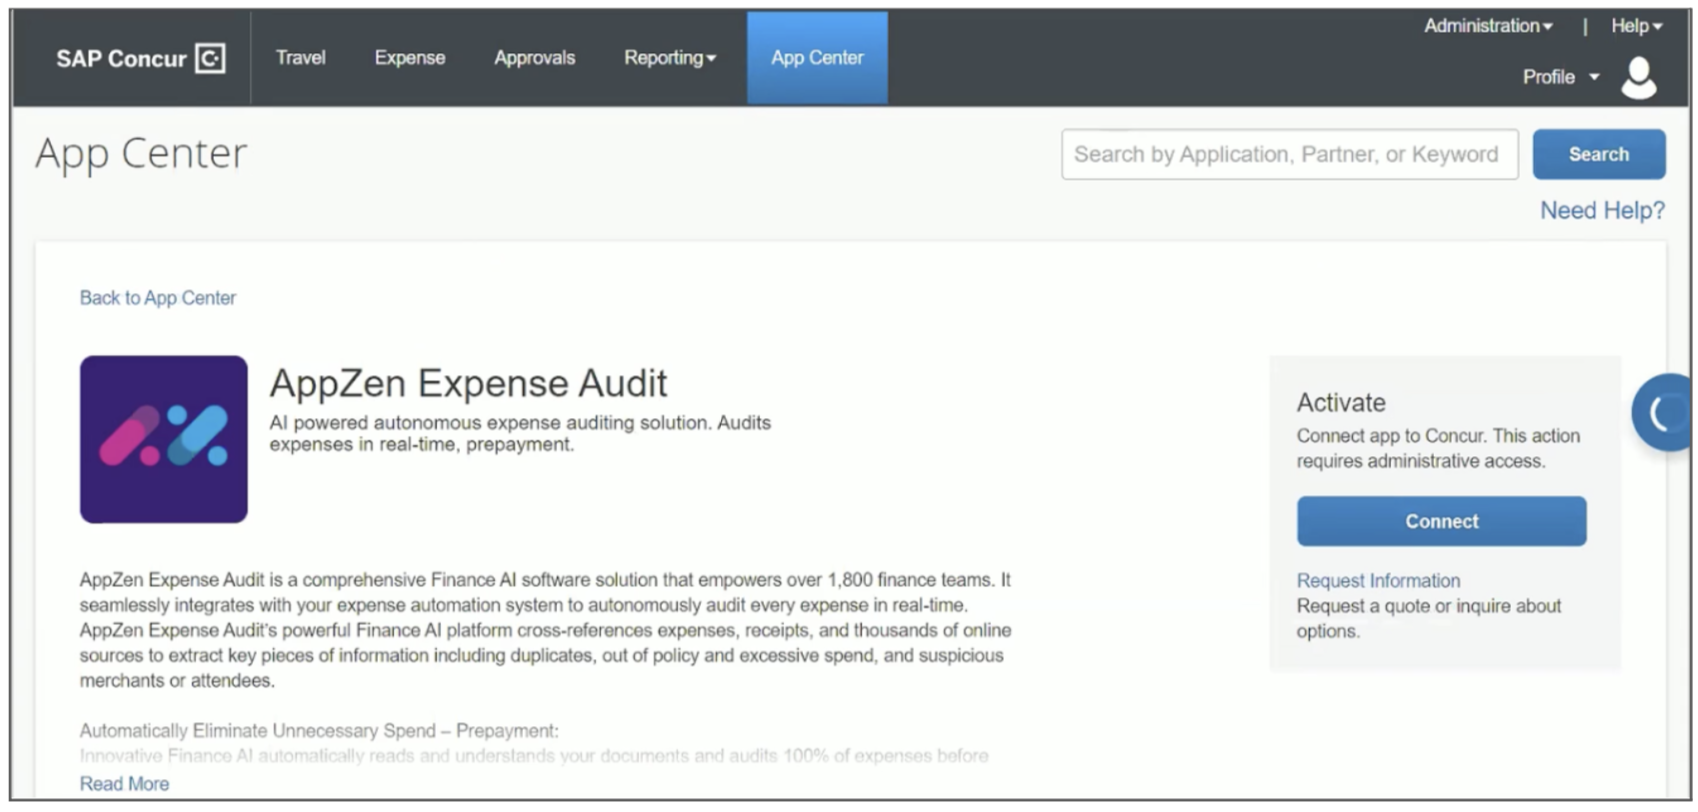
Task: Open the blue floating assistant bubble
Action: tap(1662, 412)
